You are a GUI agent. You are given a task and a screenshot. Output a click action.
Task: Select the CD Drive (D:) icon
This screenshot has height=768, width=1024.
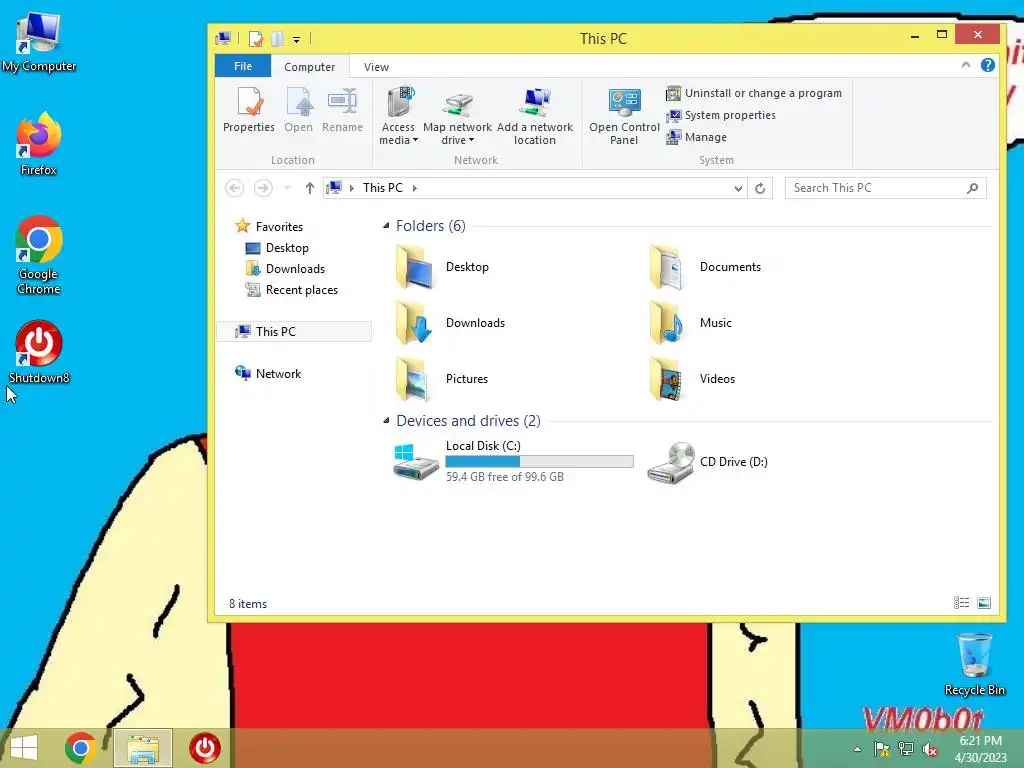[x=671, y=462]
